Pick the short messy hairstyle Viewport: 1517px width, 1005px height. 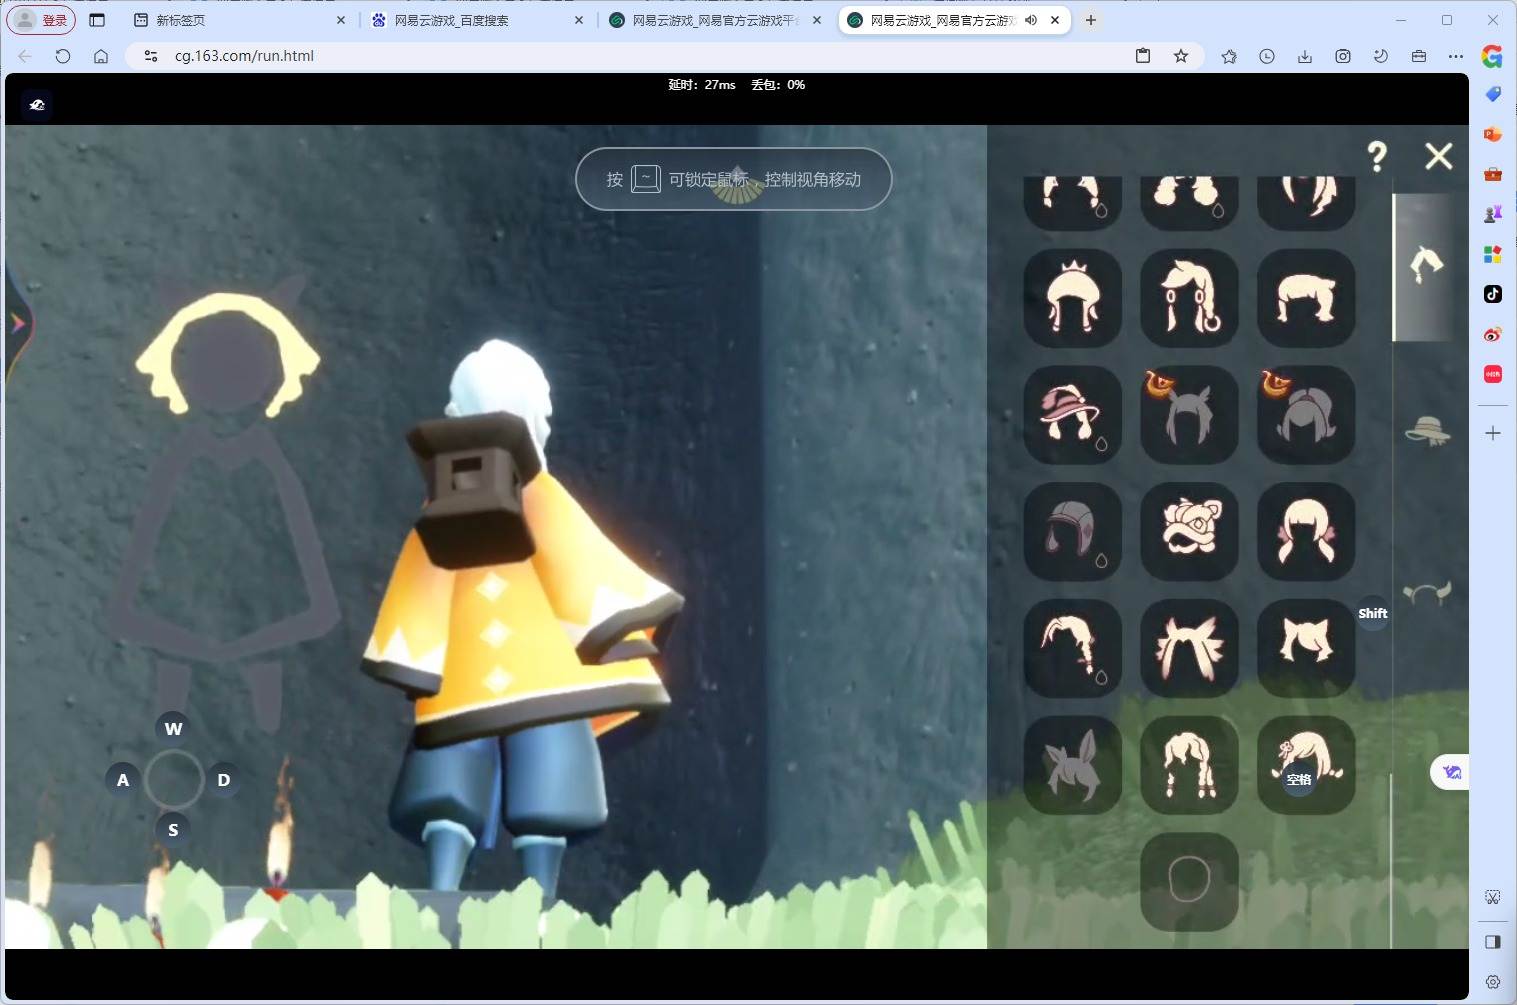(1306, 298)
